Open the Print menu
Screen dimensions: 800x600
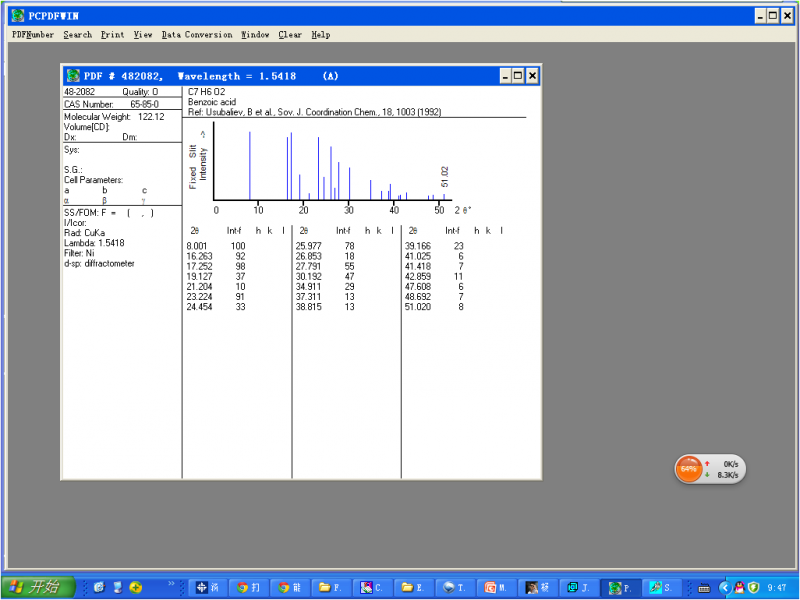point(112,35)
